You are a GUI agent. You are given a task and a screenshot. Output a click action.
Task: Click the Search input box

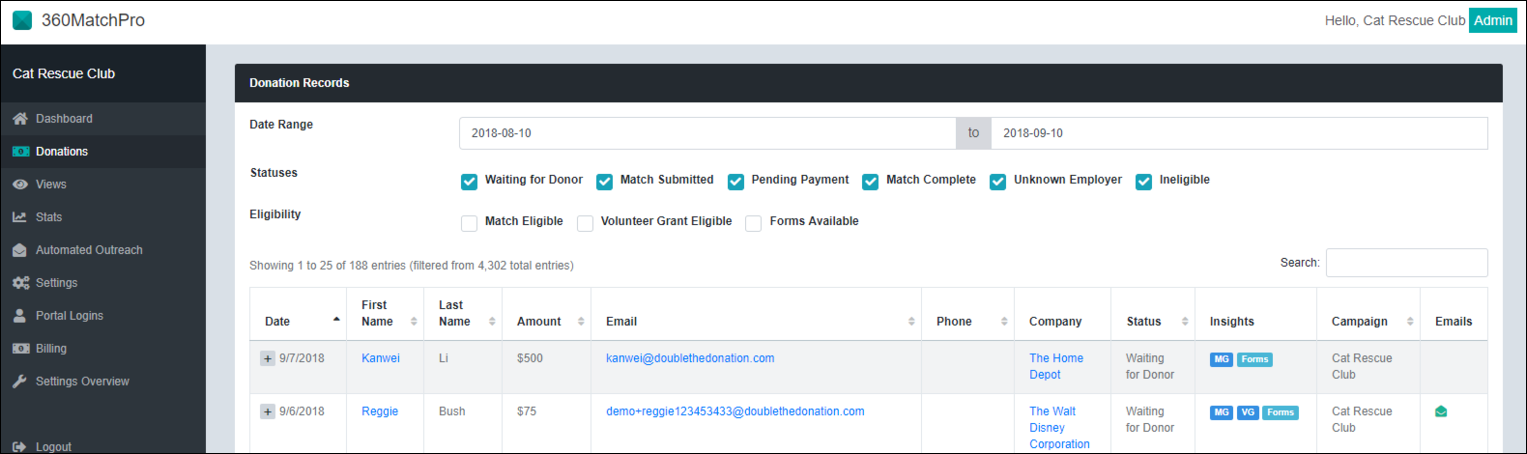[1406, 263]
